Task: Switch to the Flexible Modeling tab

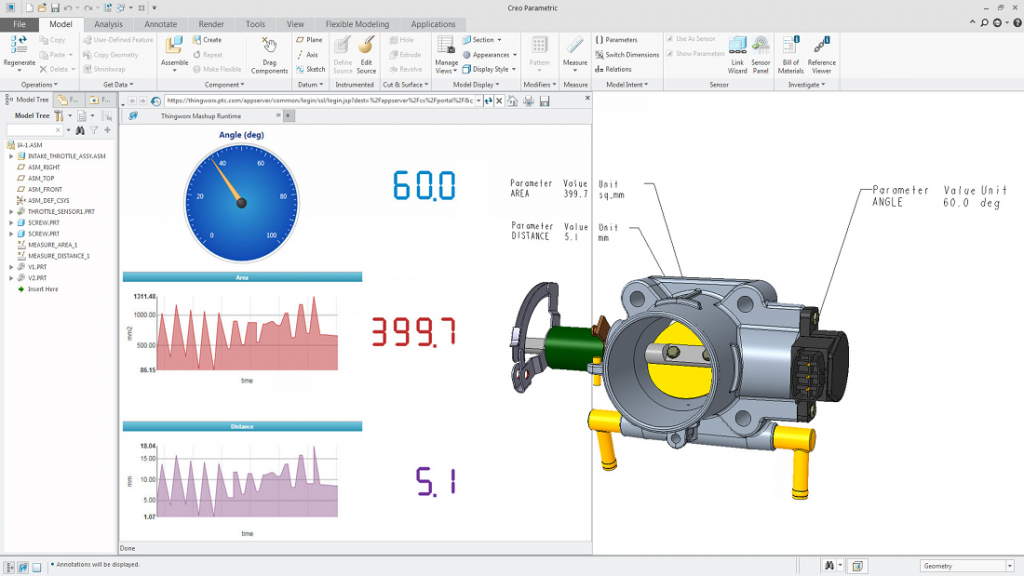Action: [357, 24]
